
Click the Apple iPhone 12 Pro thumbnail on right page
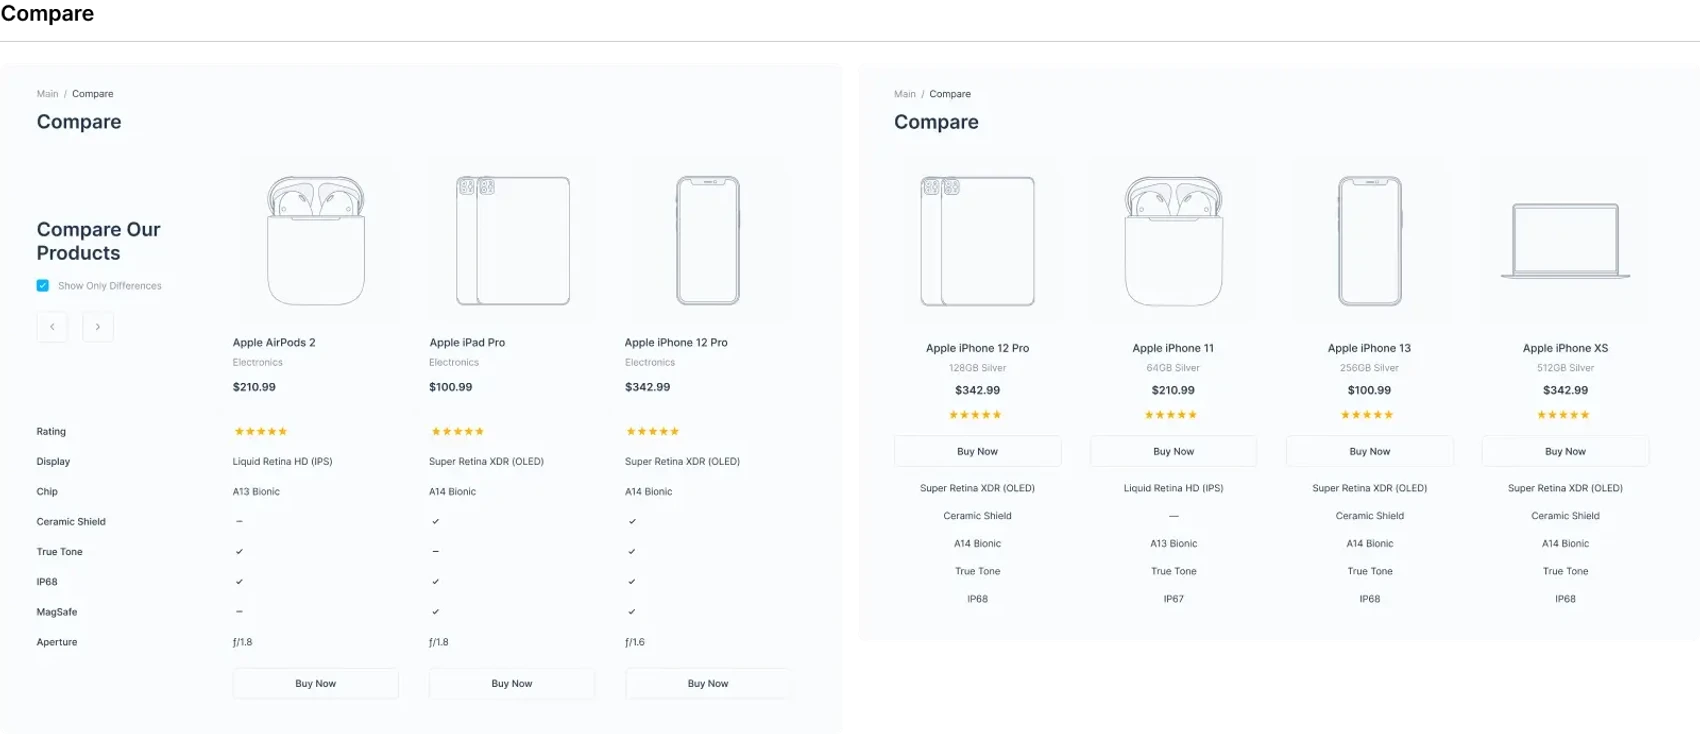pos(977,240)
